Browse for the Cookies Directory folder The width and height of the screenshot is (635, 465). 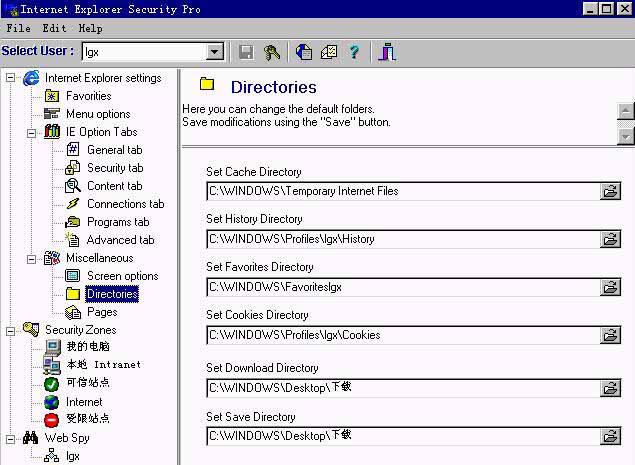pyautogui.click(x=610, y=335)
